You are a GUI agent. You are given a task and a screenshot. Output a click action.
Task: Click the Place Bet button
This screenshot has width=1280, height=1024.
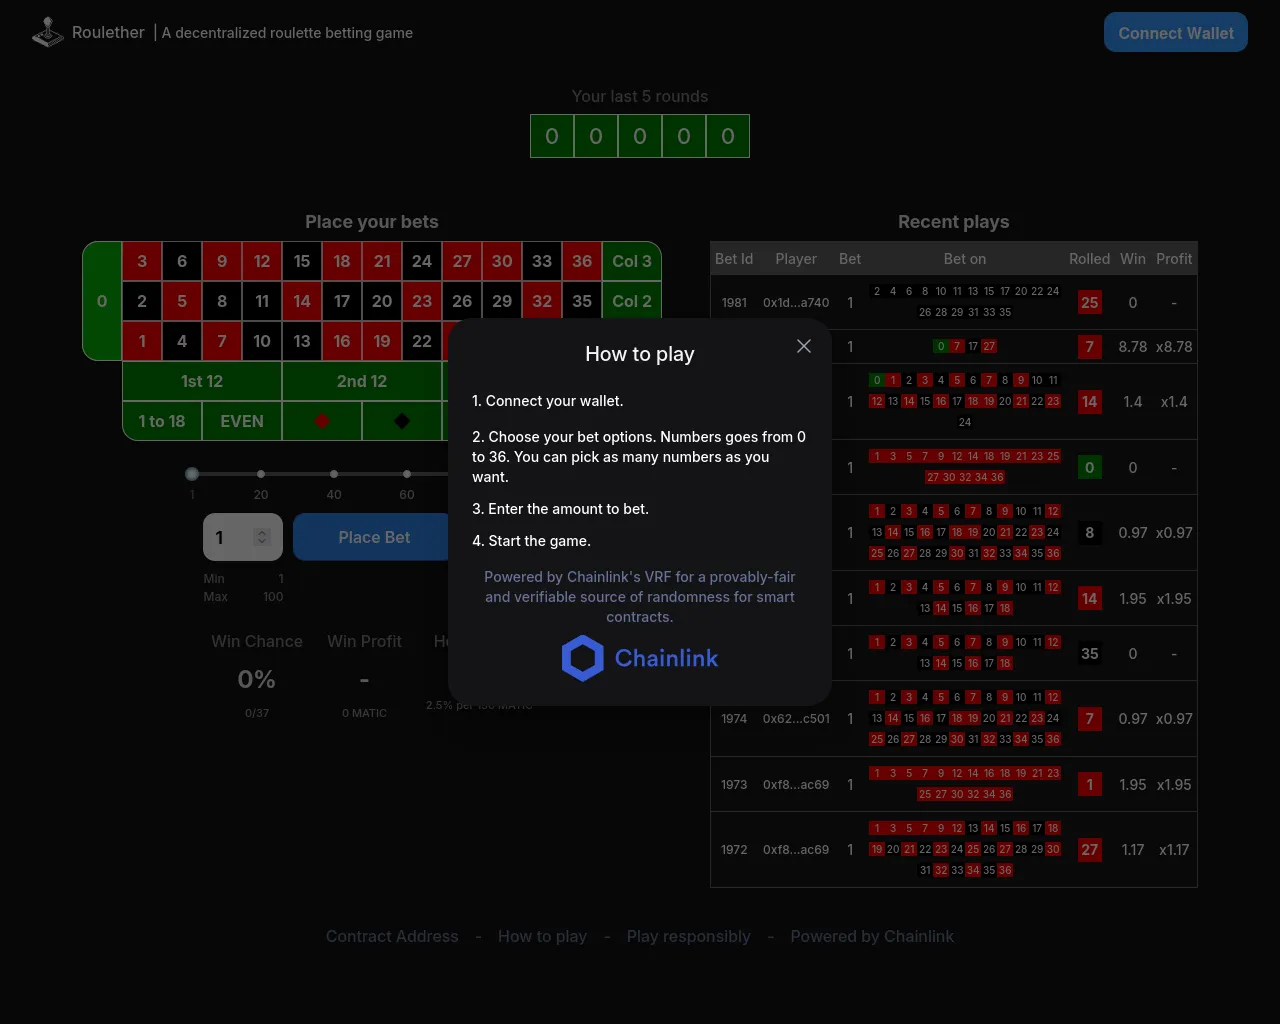pos(374,537)
